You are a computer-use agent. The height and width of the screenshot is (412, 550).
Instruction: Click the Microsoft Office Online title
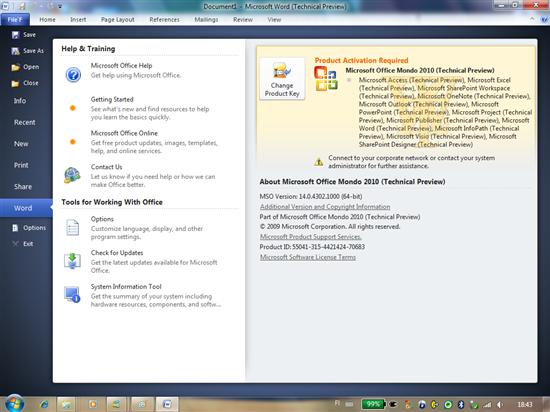(124, 133)
